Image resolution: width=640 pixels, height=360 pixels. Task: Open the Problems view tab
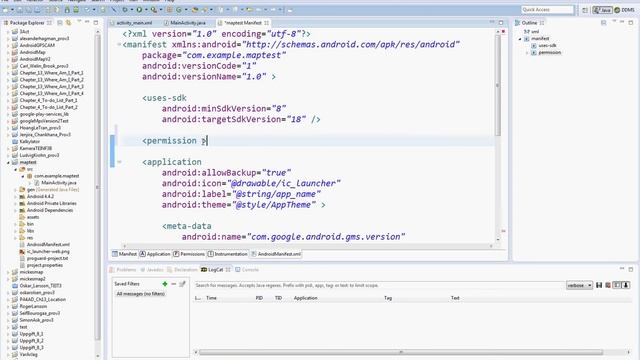point(123,270)
